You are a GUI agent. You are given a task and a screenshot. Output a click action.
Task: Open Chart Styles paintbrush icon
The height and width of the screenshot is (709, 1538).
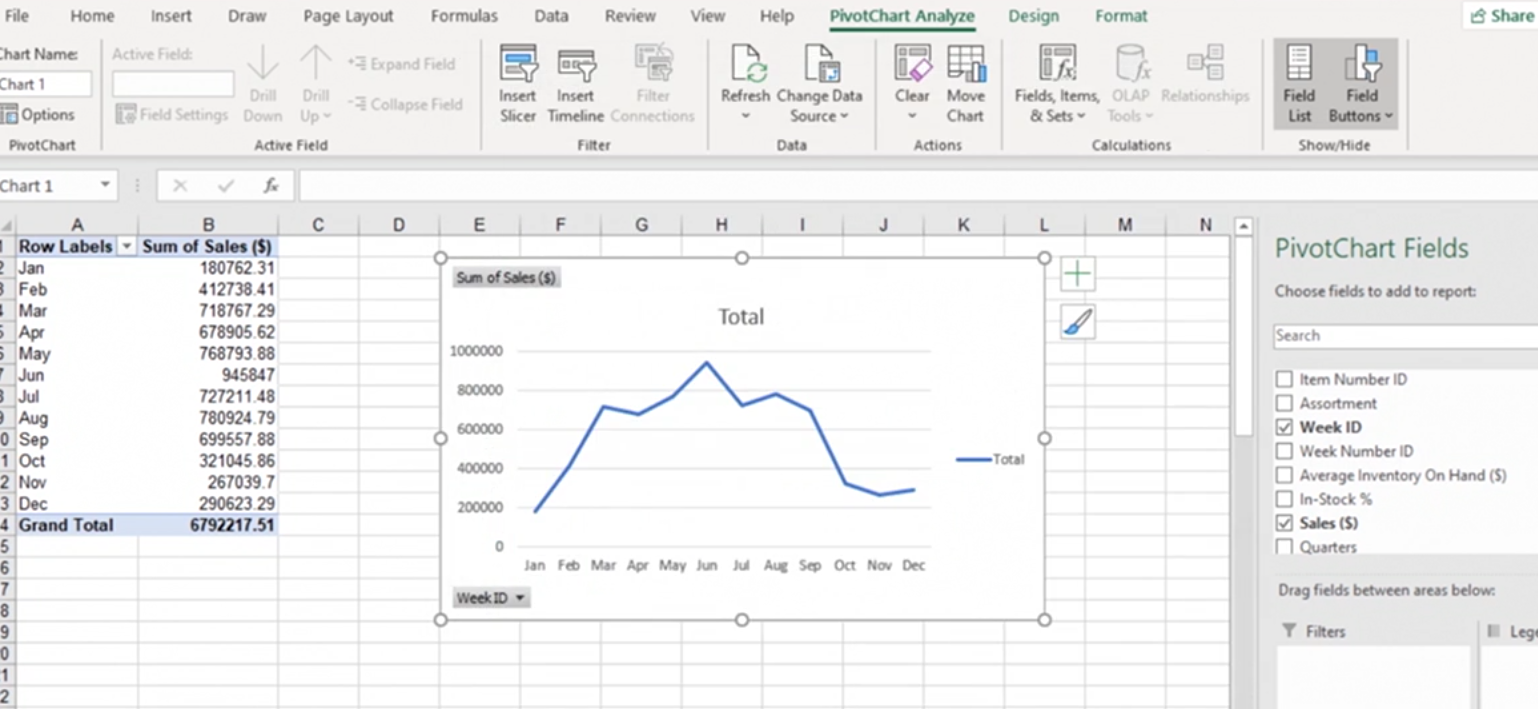coord(1078,321)
